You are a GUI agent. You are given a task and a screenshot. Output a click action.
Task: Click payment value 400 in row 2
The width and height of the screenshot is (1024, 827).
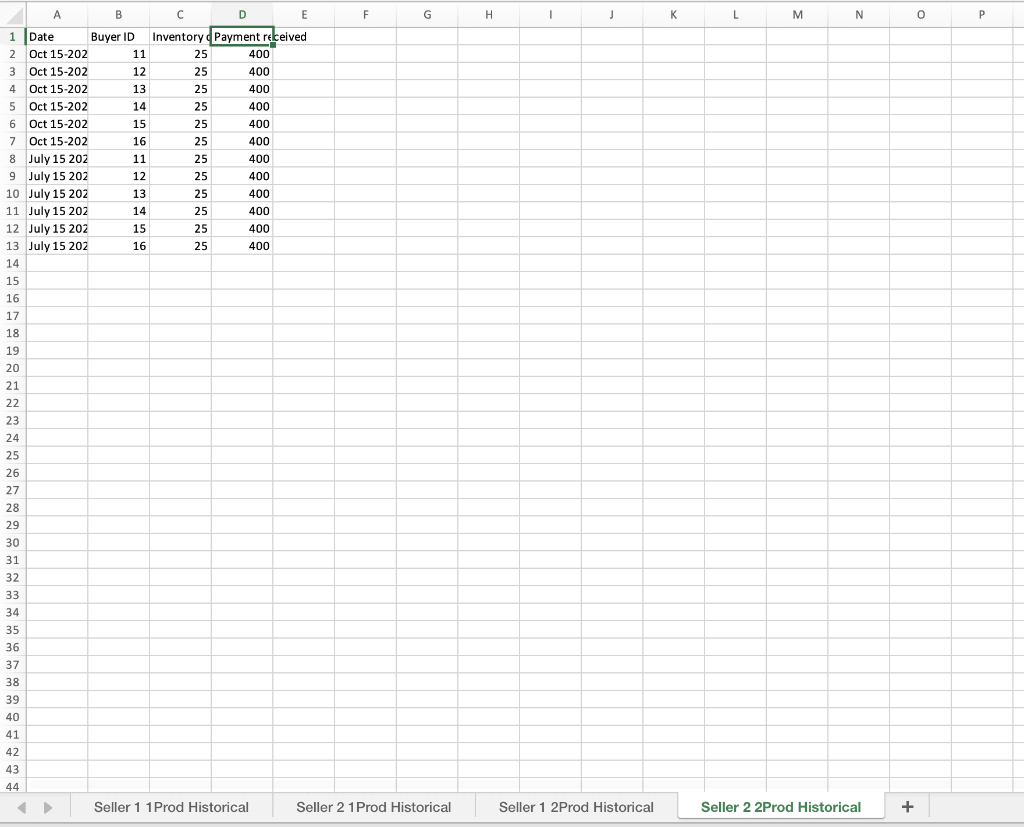click(x=242, y=54)
